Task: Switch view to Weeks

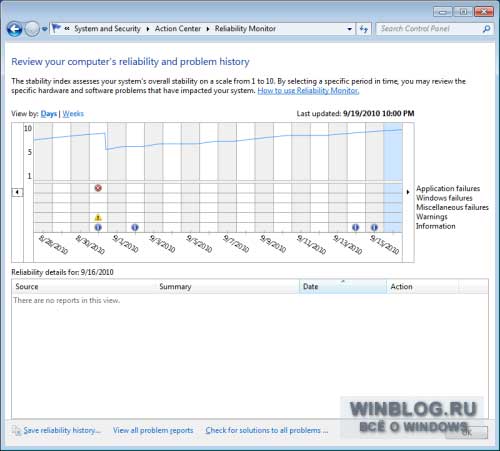Action: coord(73,114)
